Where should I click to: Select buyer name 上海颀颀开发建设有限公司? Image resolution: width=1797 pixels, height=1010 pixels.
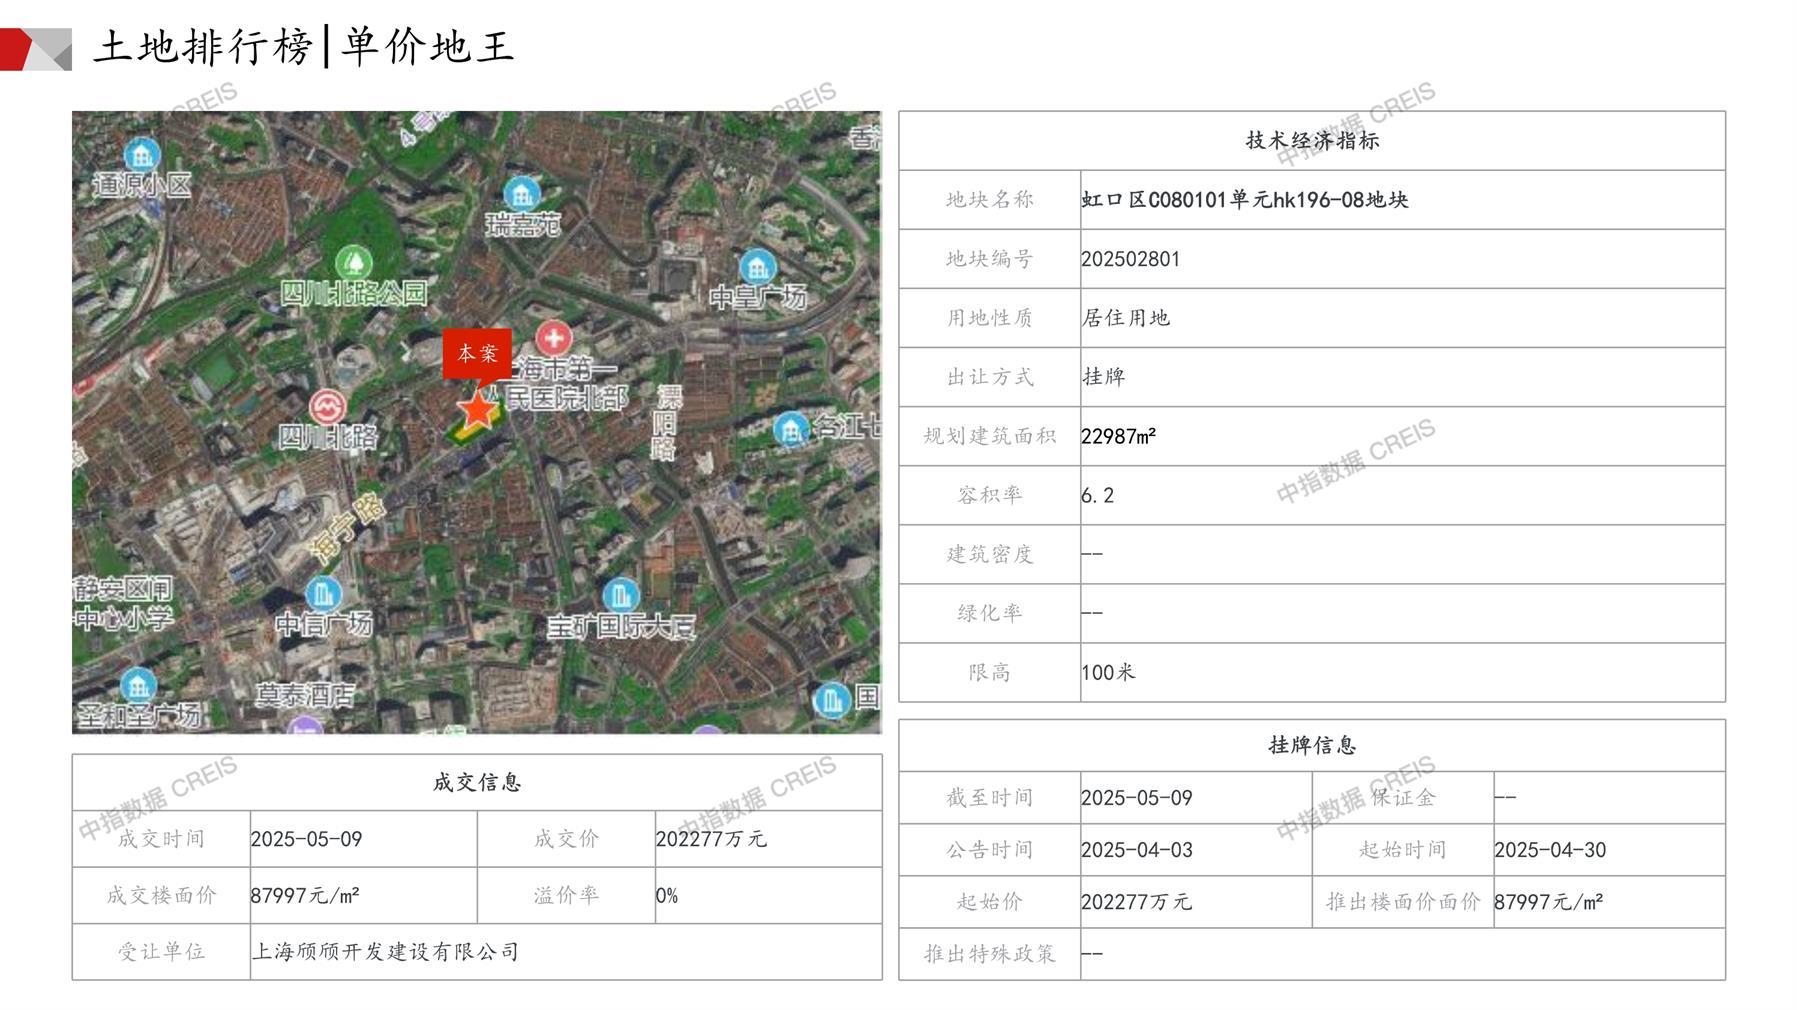(385, 951)
